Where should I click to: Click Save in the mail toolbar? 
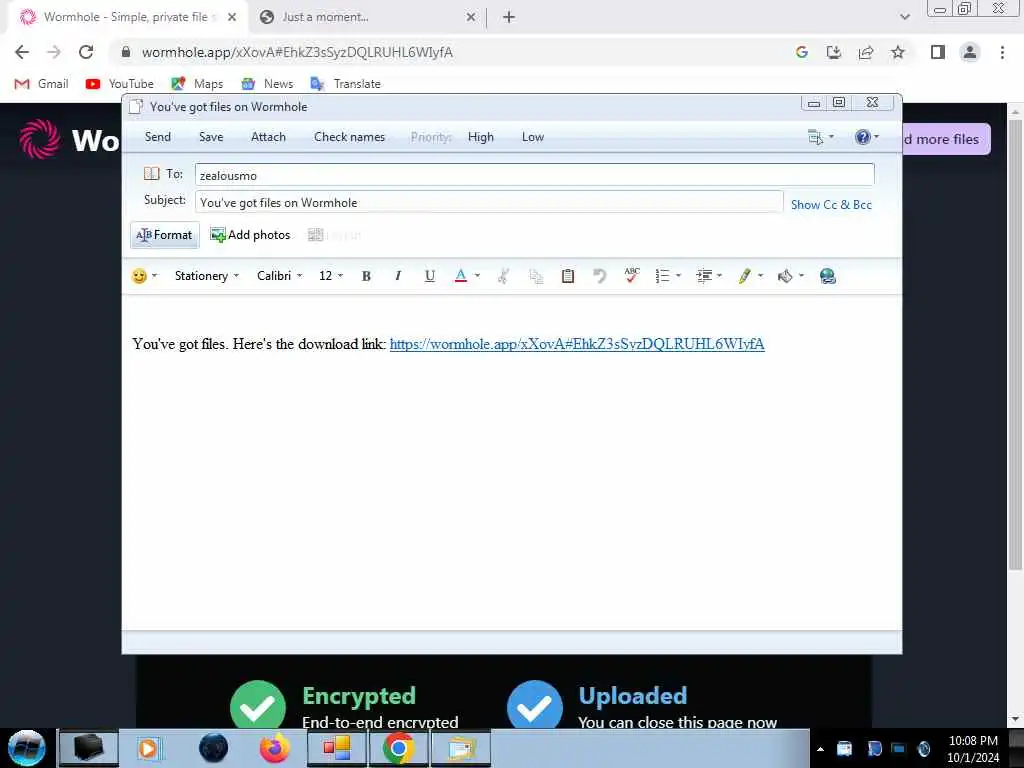[x=211, y=137]
